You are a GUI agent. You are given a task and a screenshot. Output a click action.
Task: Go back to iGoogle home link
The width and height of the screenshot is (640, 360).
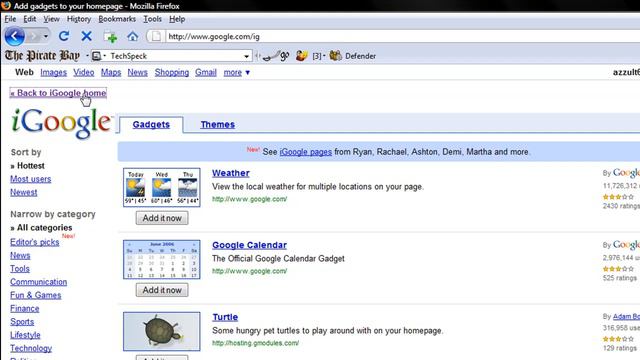(x=58, y=93)
